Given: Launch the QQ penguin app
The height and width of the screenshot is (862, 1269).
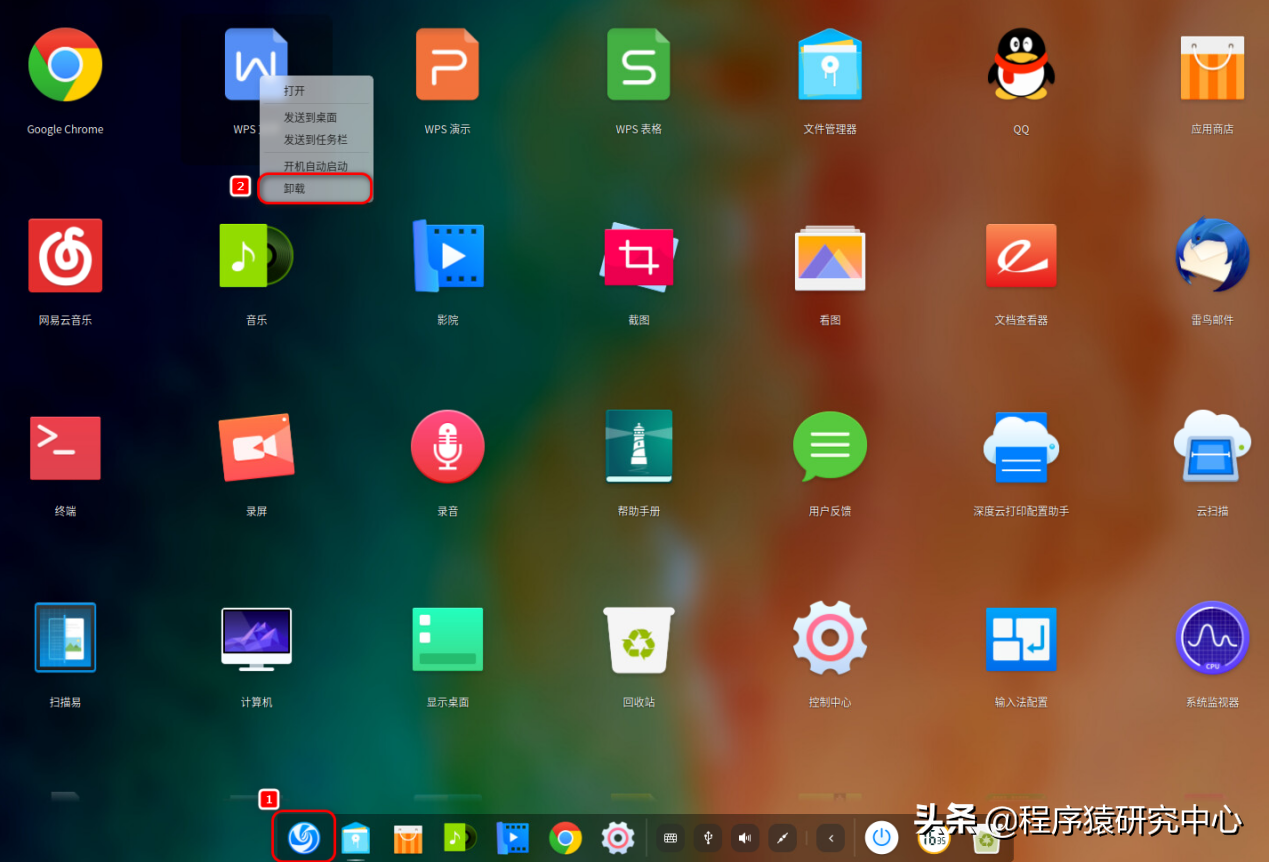Looking at the screenshot, I should coord(1021,64).
